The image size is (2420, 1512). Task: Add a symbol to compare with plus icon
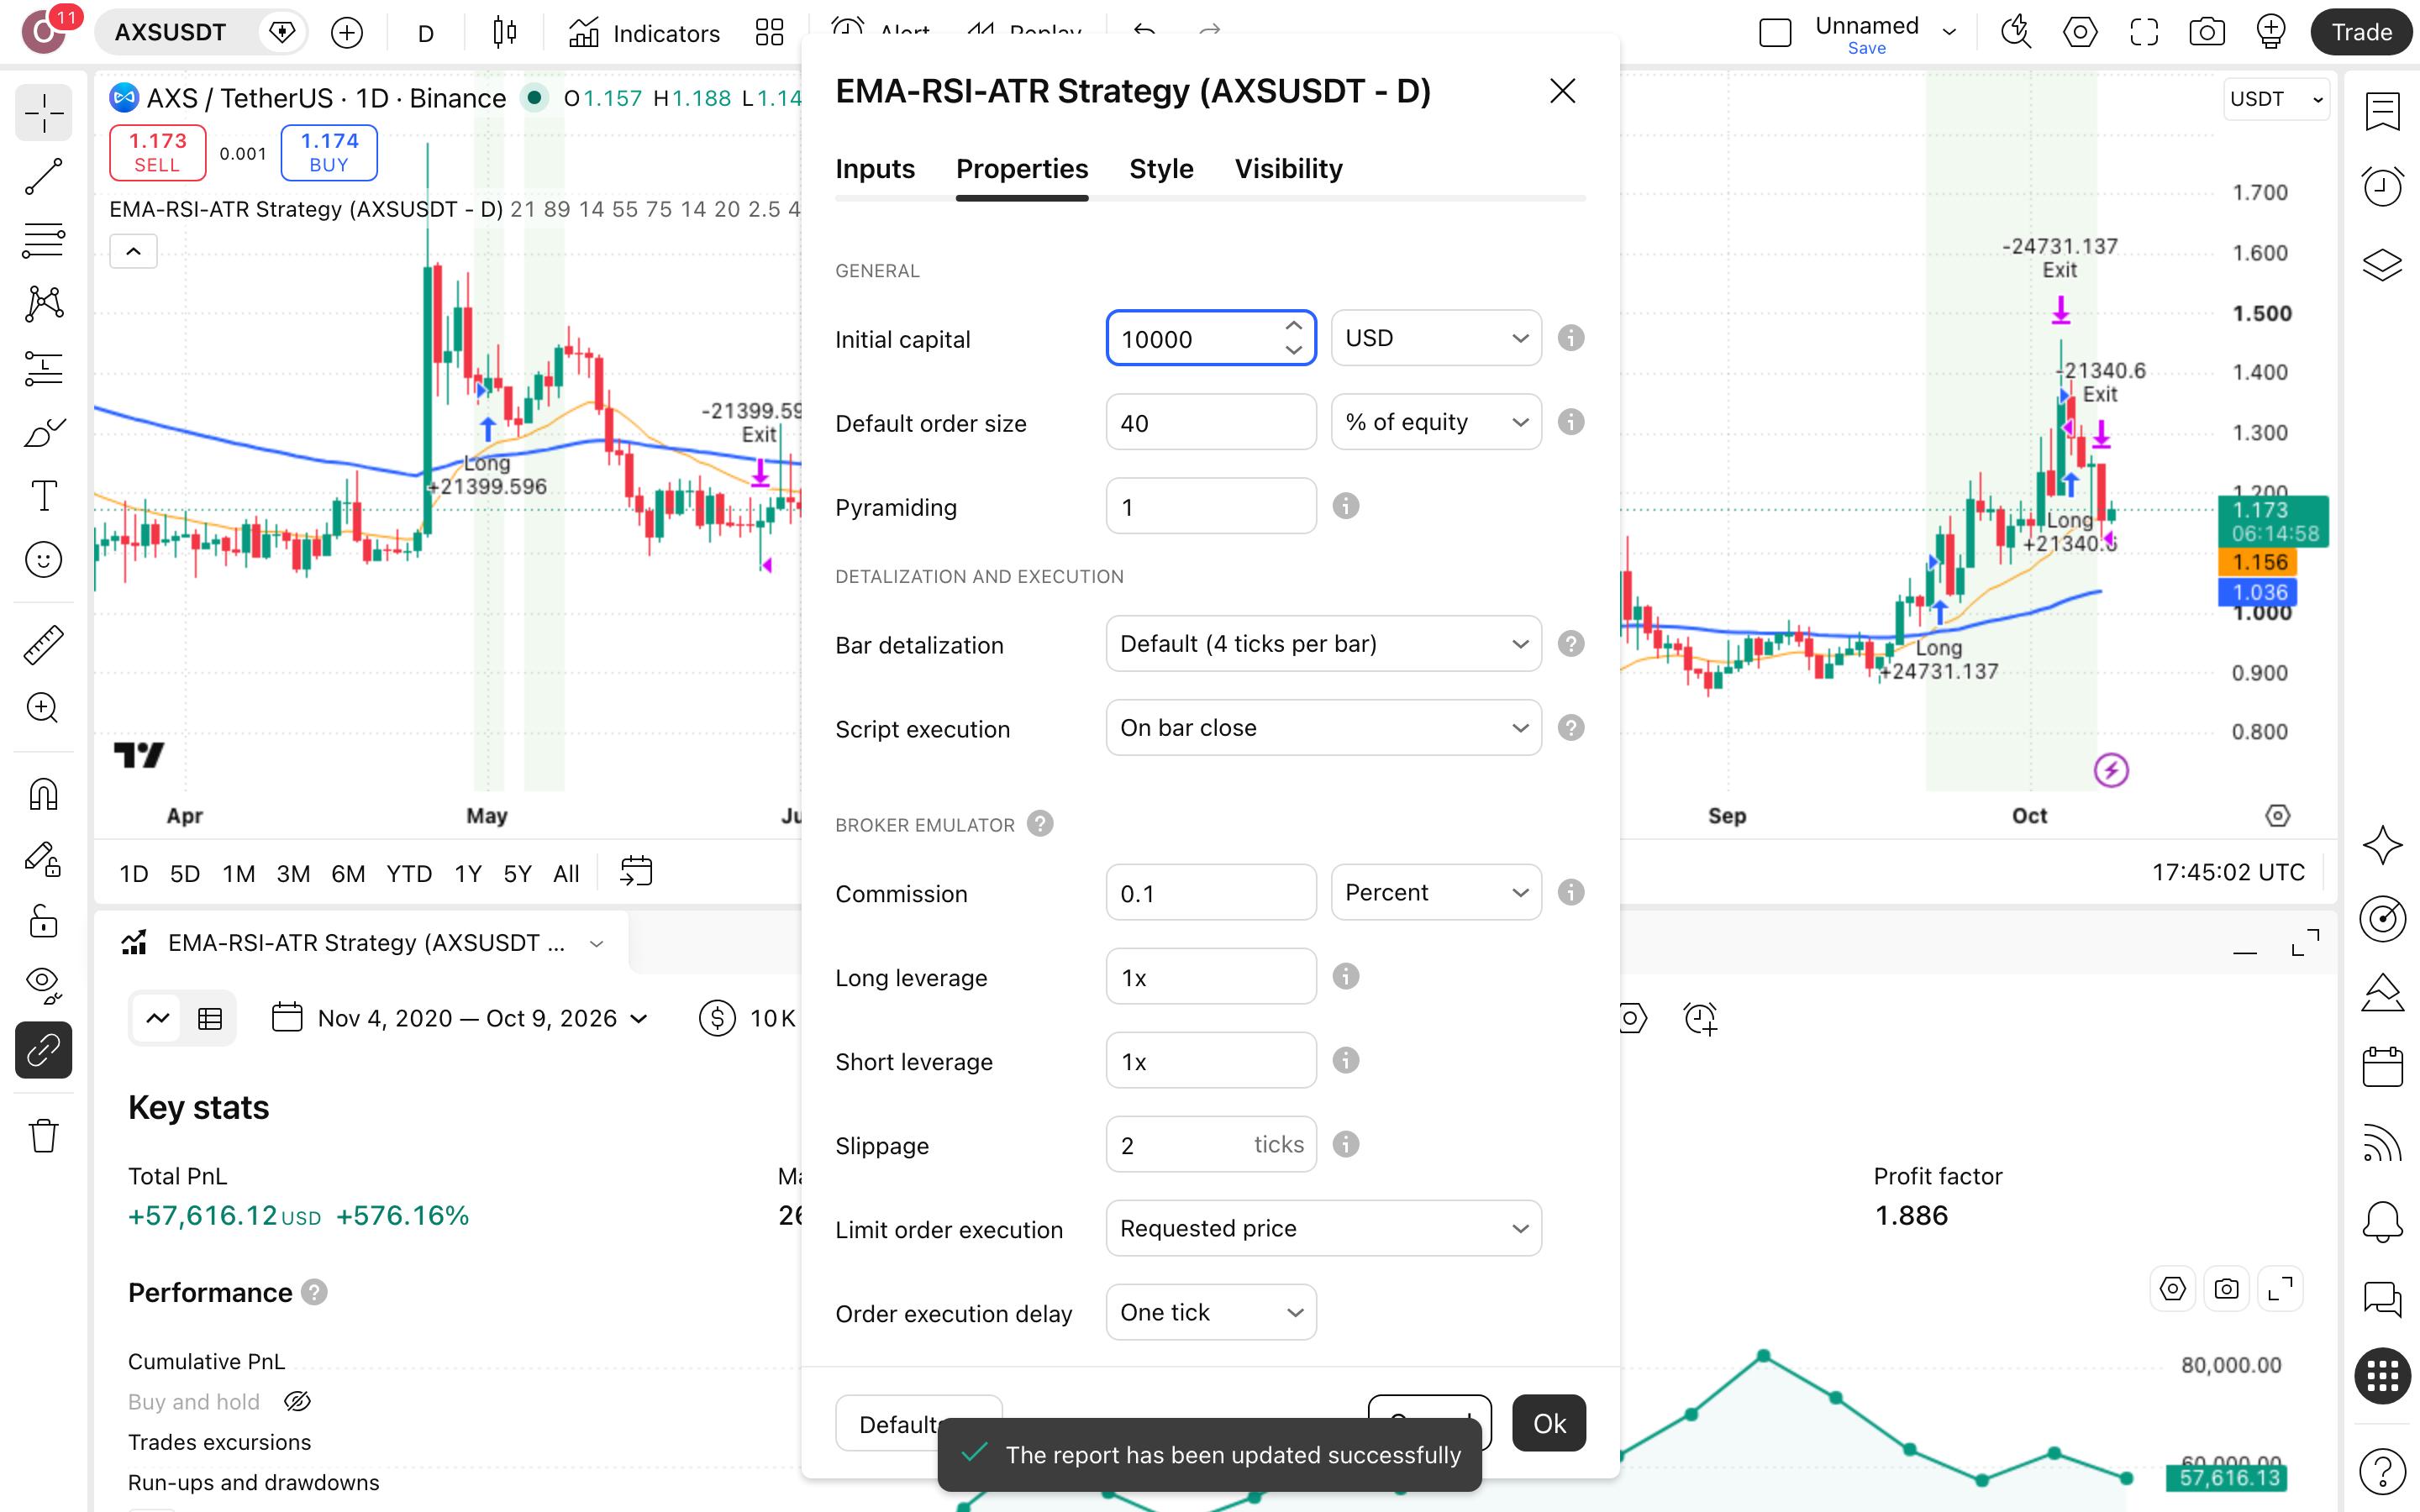point(347,33)
